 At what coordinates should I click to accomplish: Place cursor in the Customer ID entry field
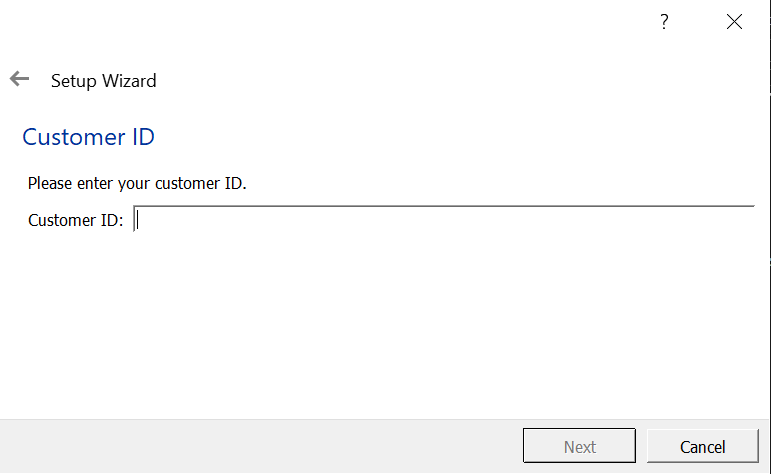pyautogui.click(x=444, y=219)
